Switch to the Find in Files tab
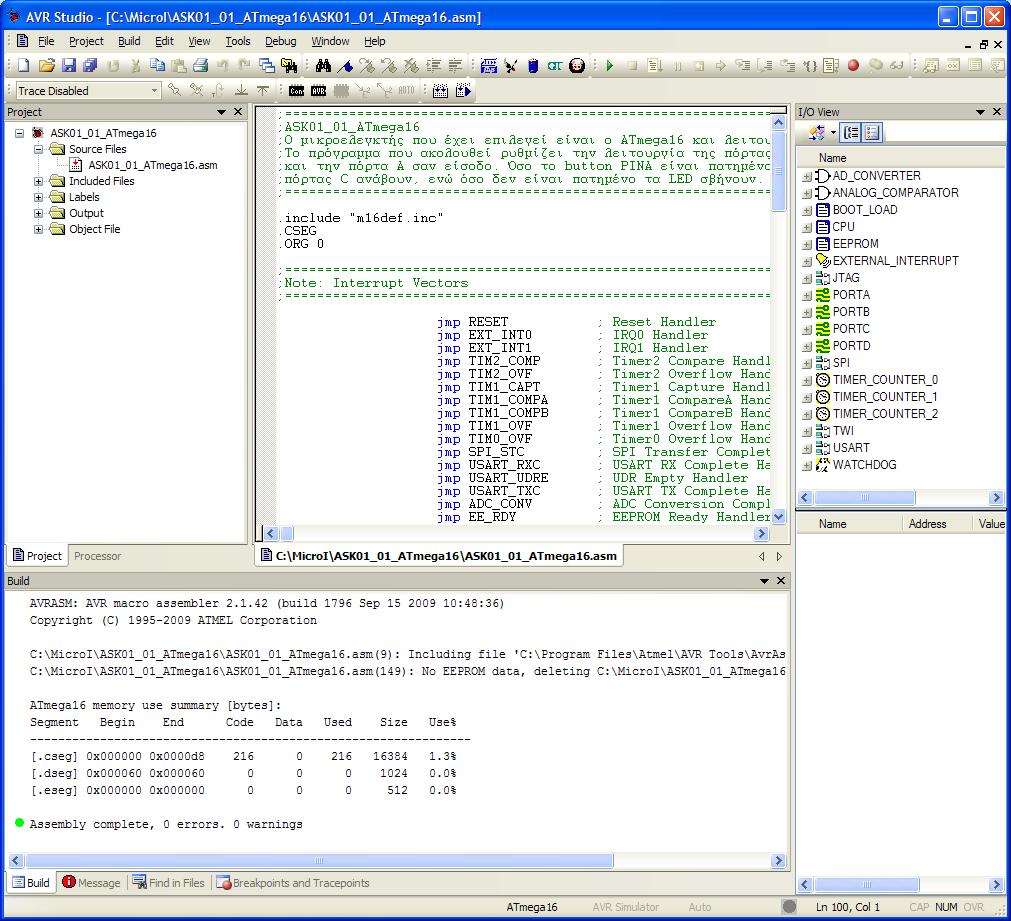The width and height of the screenshot is (1011, 921). [168, 883]
